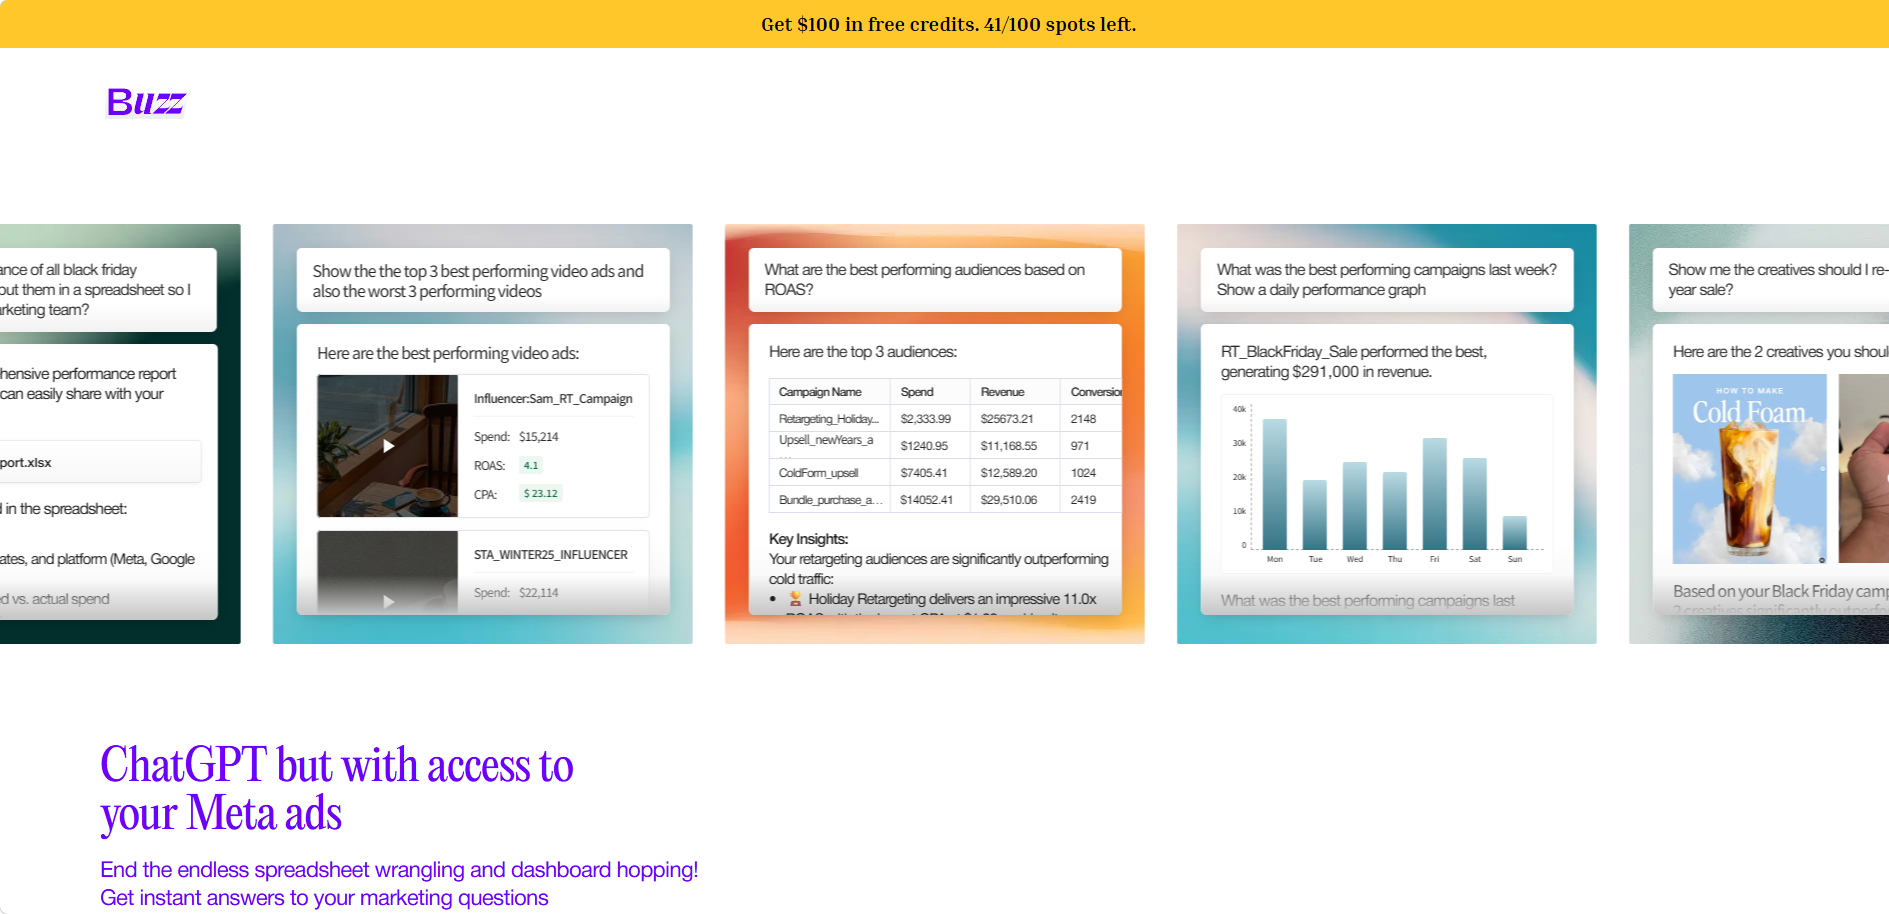Viewport: 1889px width, 914px height.
Task: Click the ROAS badge 4.1
Action: (531, 465)
